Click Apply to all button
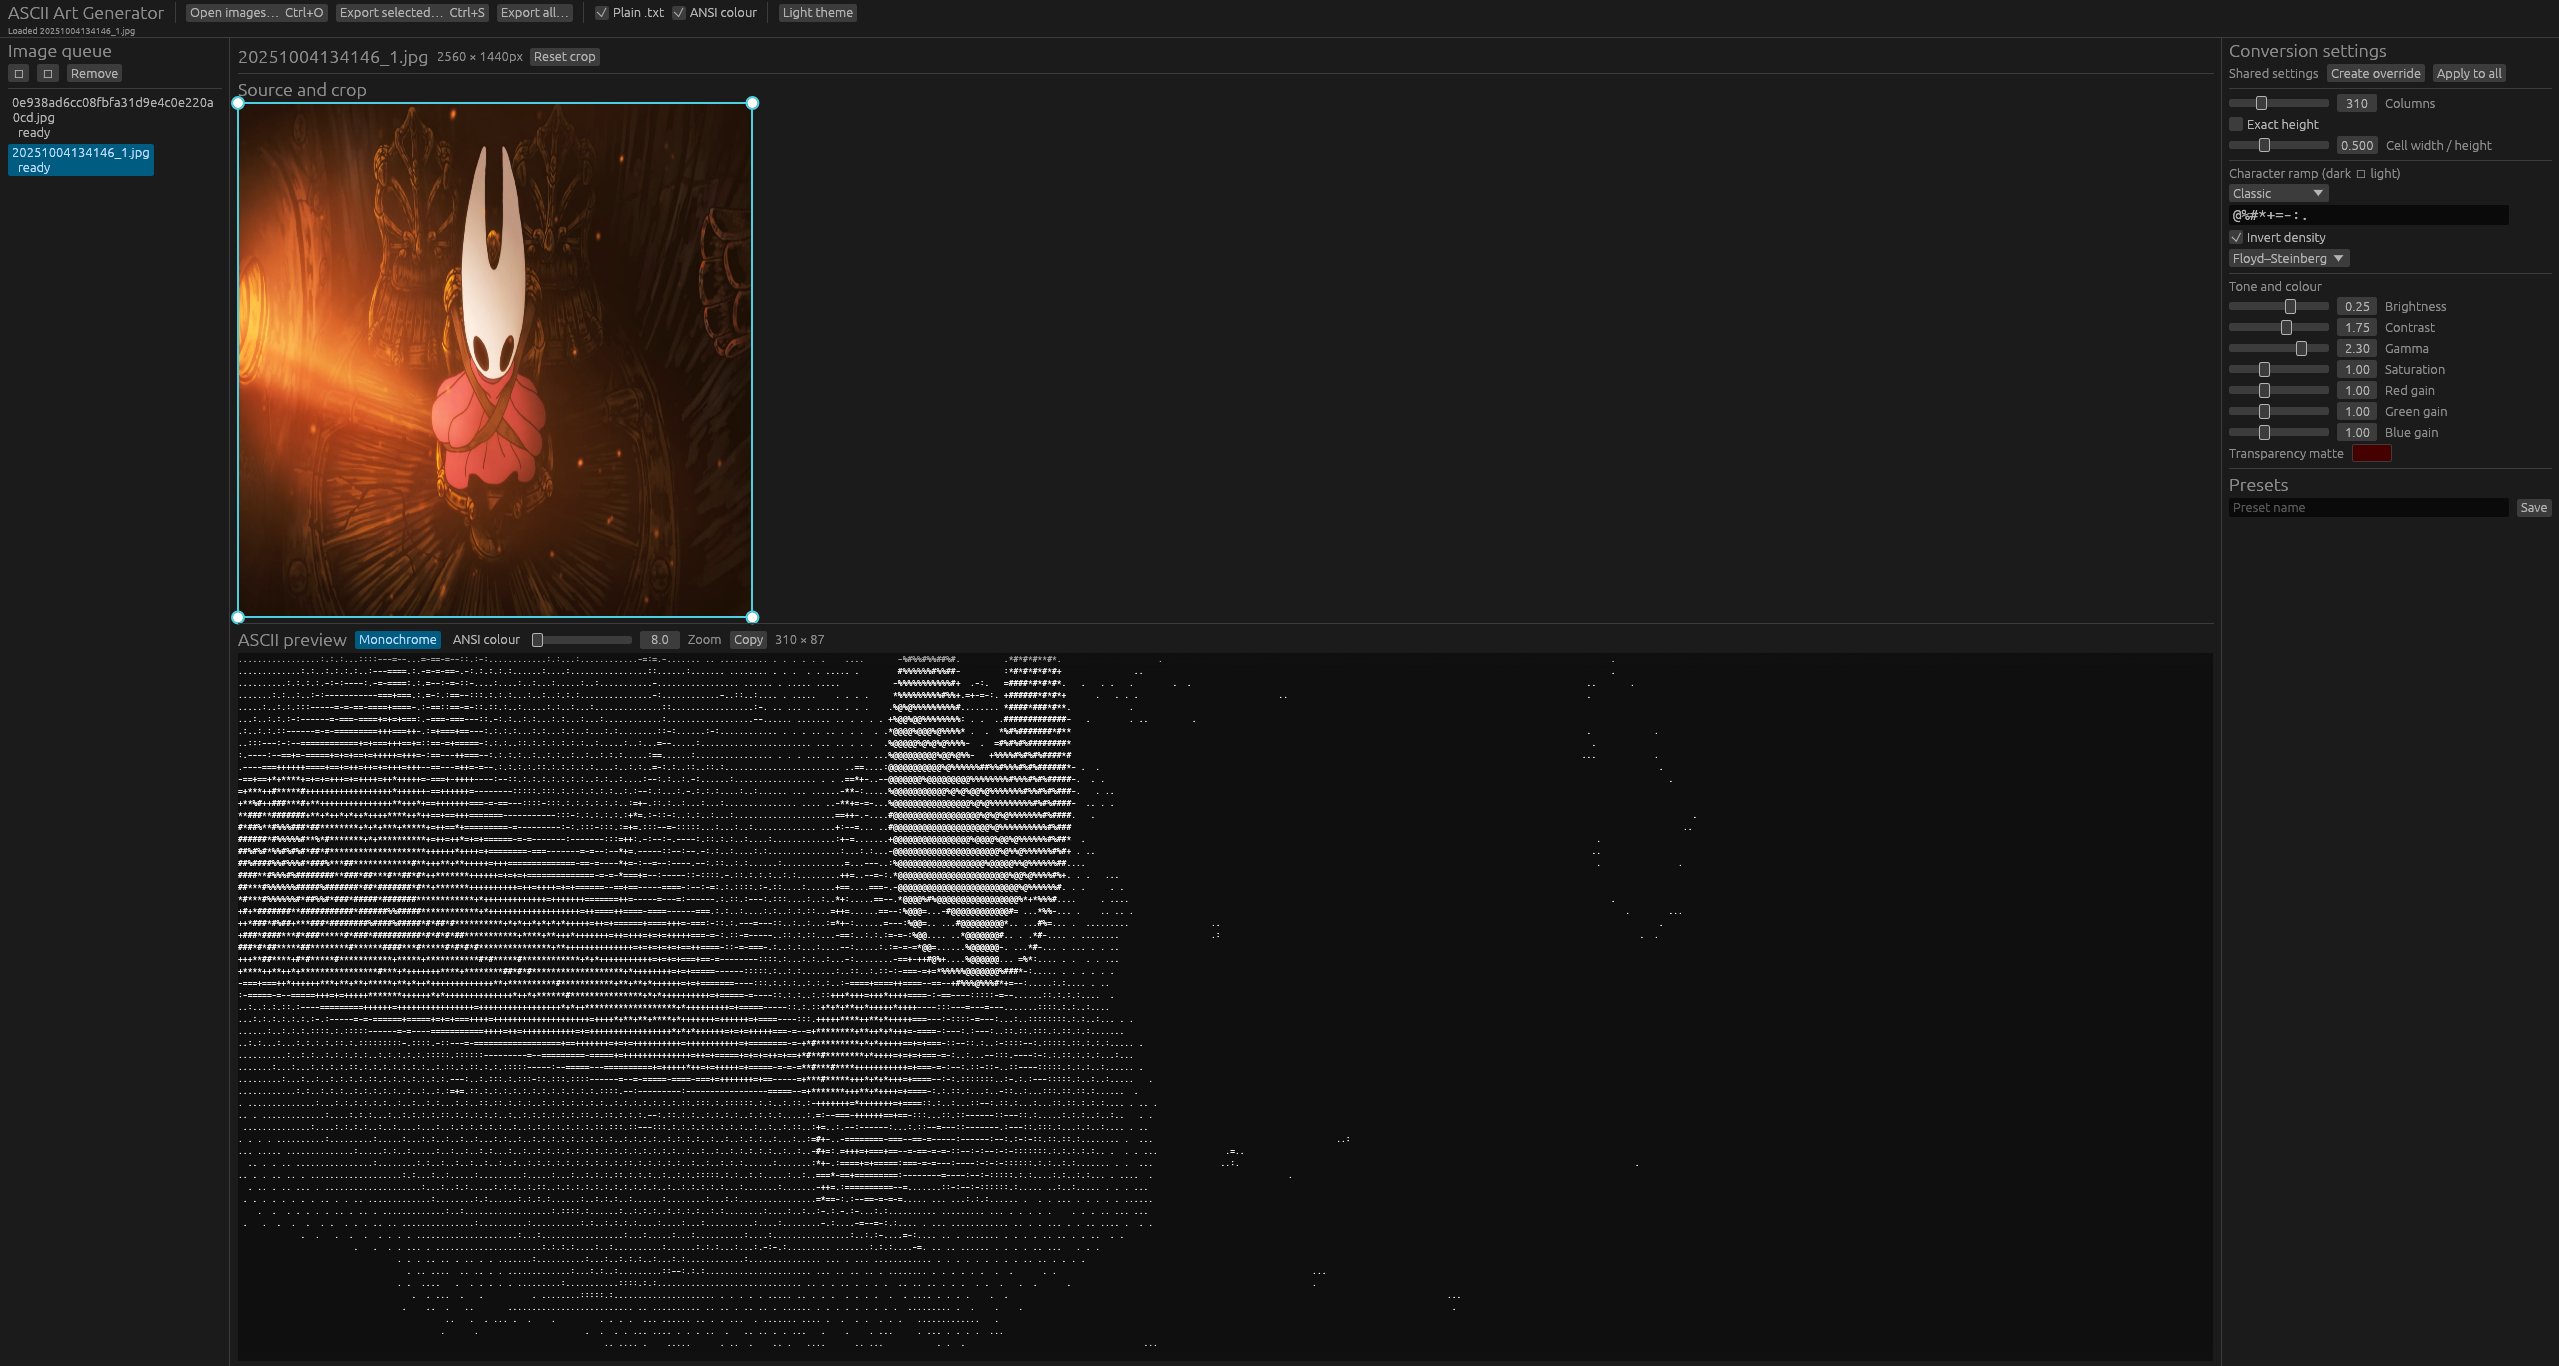2559x1366 pixels. coord(2468,74)
